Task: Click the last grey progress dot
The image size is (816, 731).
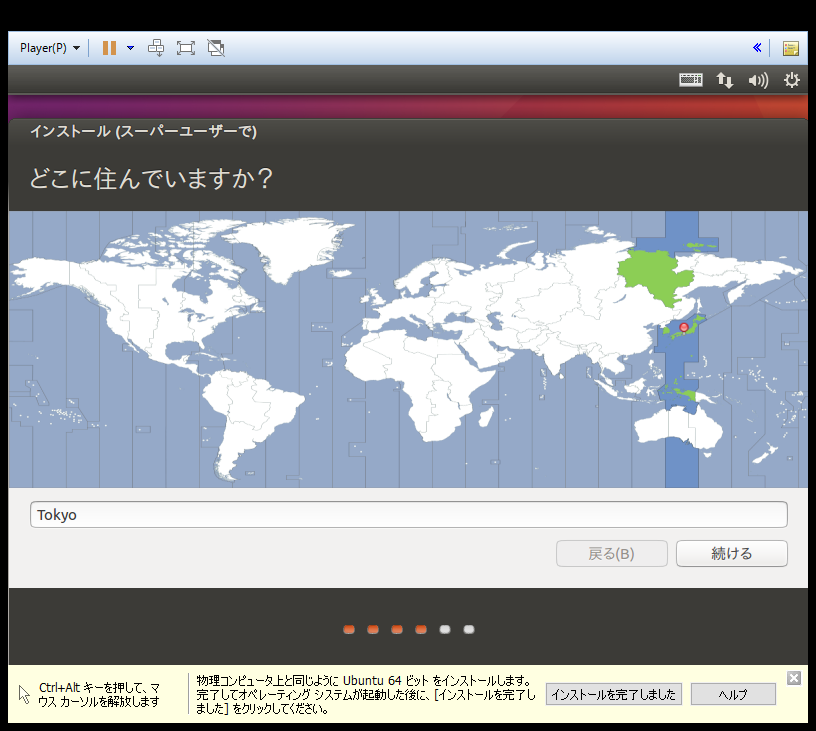Action: (469, 630)
